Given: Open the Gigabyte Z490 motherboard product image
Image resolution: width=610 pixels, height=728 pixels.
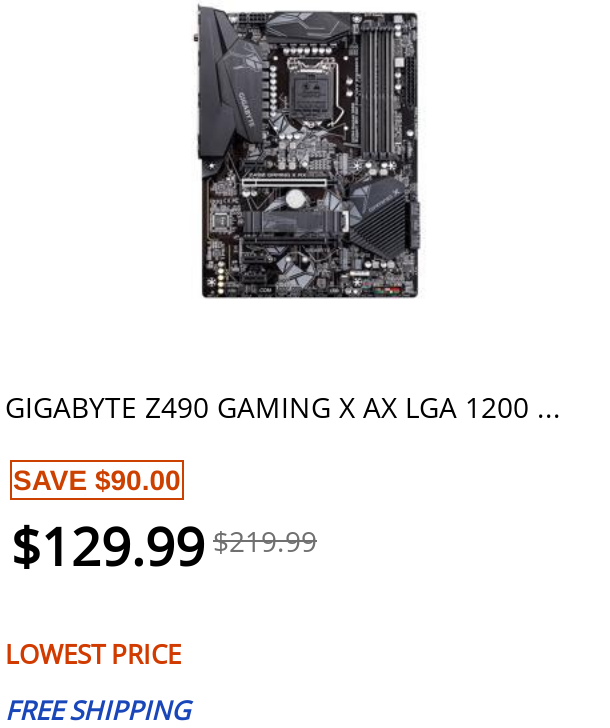Looking at the screenshot, I should pos(308,151).
